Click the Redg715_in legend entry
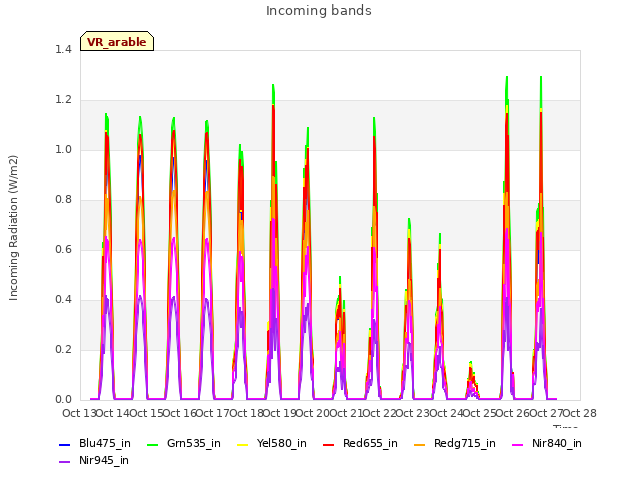 (455, 443)
